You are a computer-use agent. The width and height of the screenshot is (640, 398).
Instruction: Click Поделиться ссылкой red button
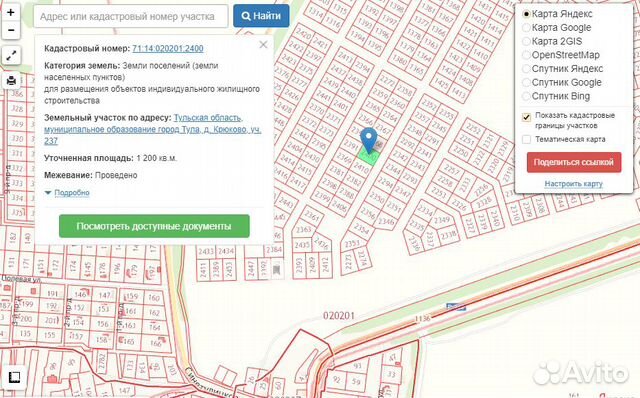point(574,162)
